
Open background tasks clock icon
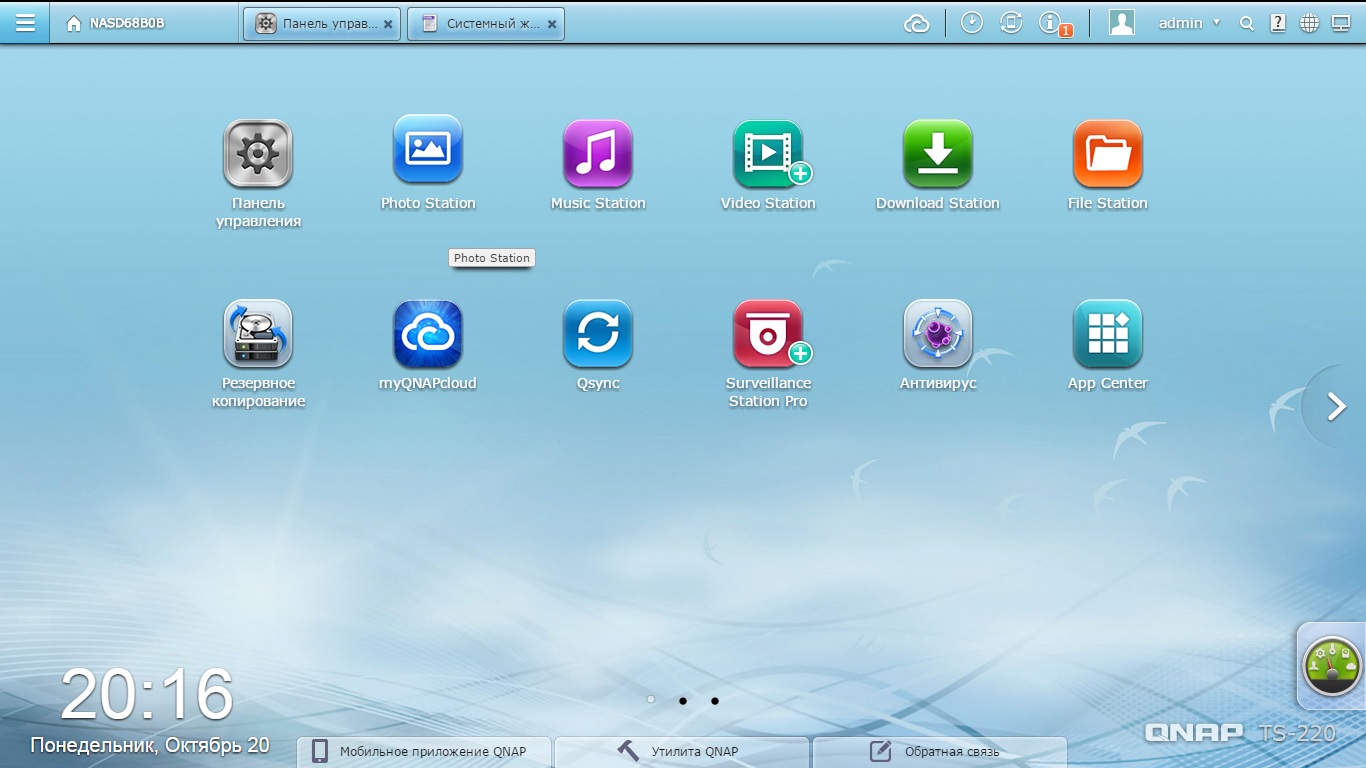(972, 22)
